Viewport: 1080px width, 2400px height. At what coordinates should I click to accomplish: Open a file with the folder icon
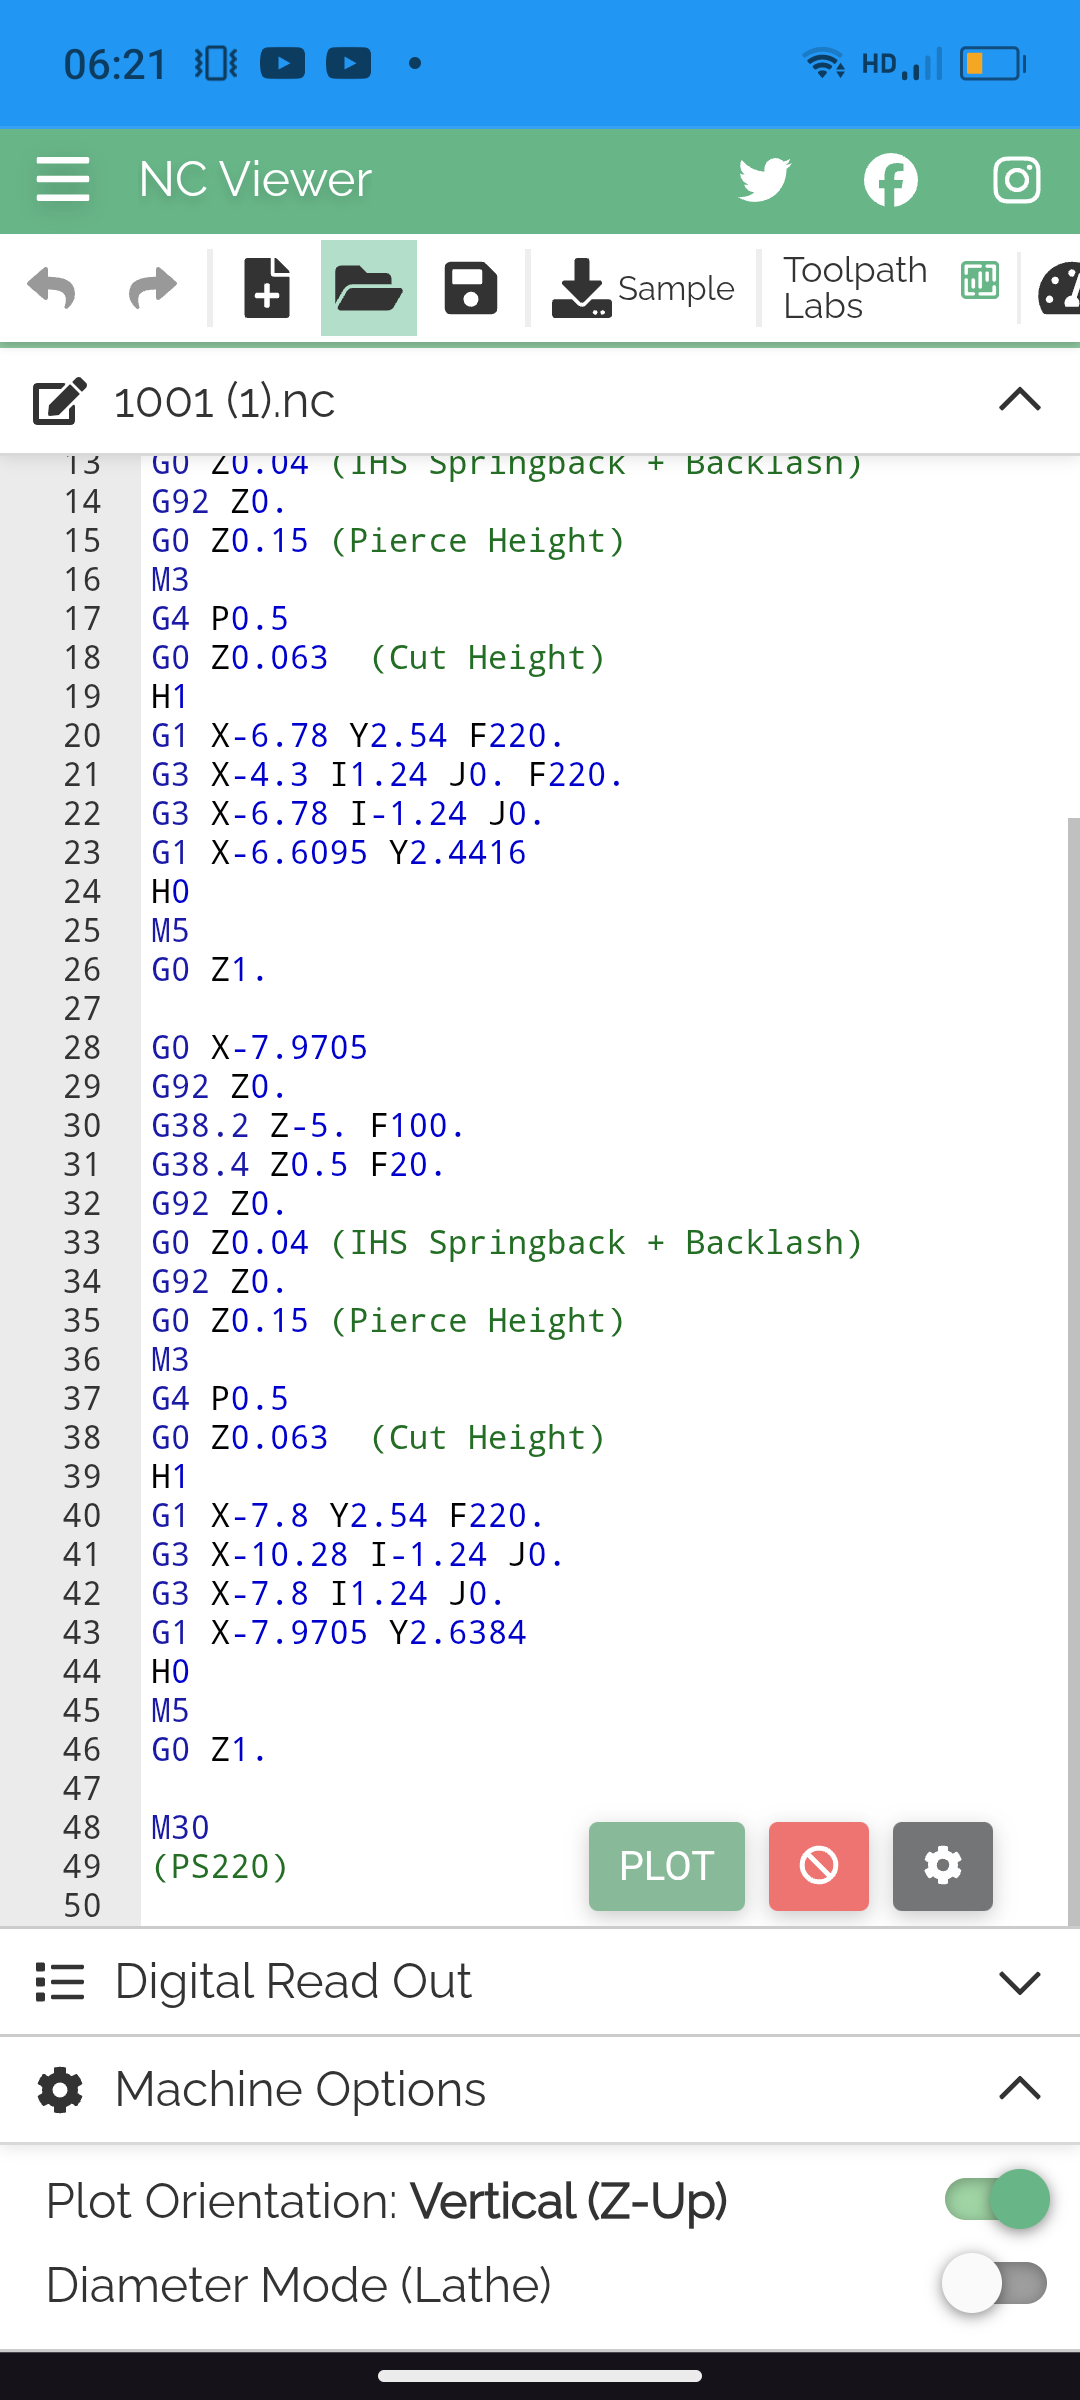(x=368, y=289)
